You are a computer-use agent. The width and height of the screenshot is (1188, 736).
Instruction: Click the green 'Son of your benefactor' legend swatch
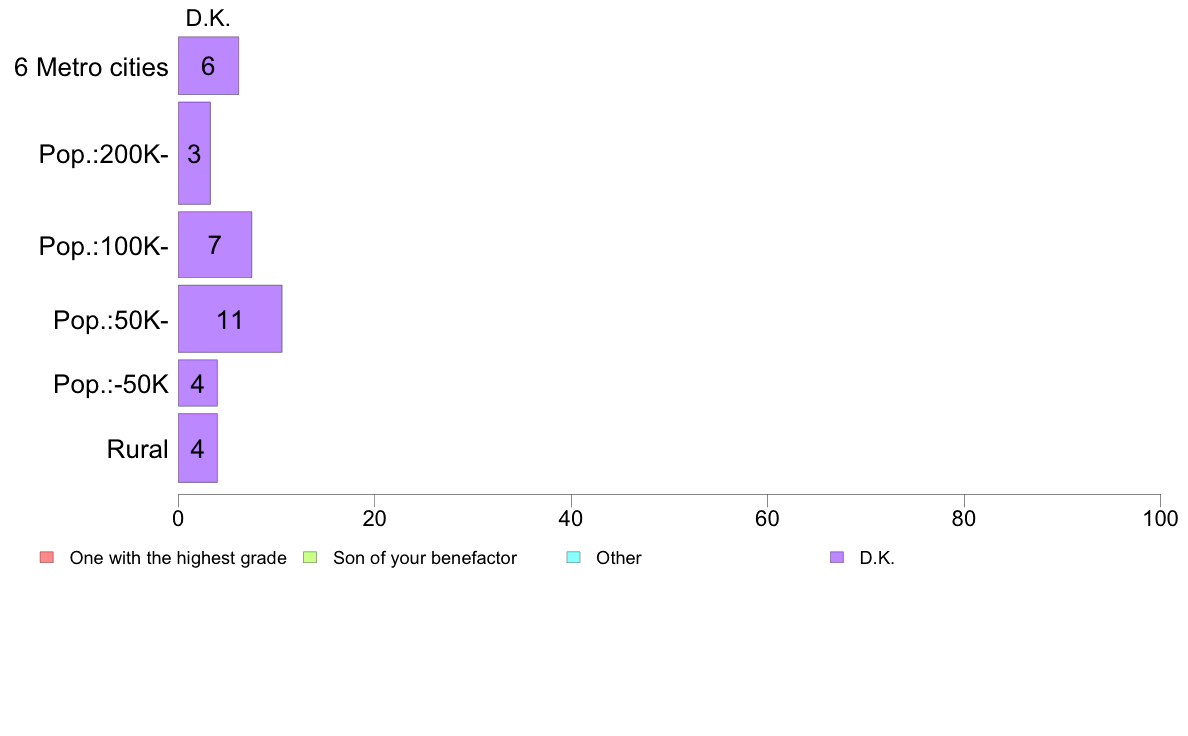pyautogui.click(x=310, y=557)
